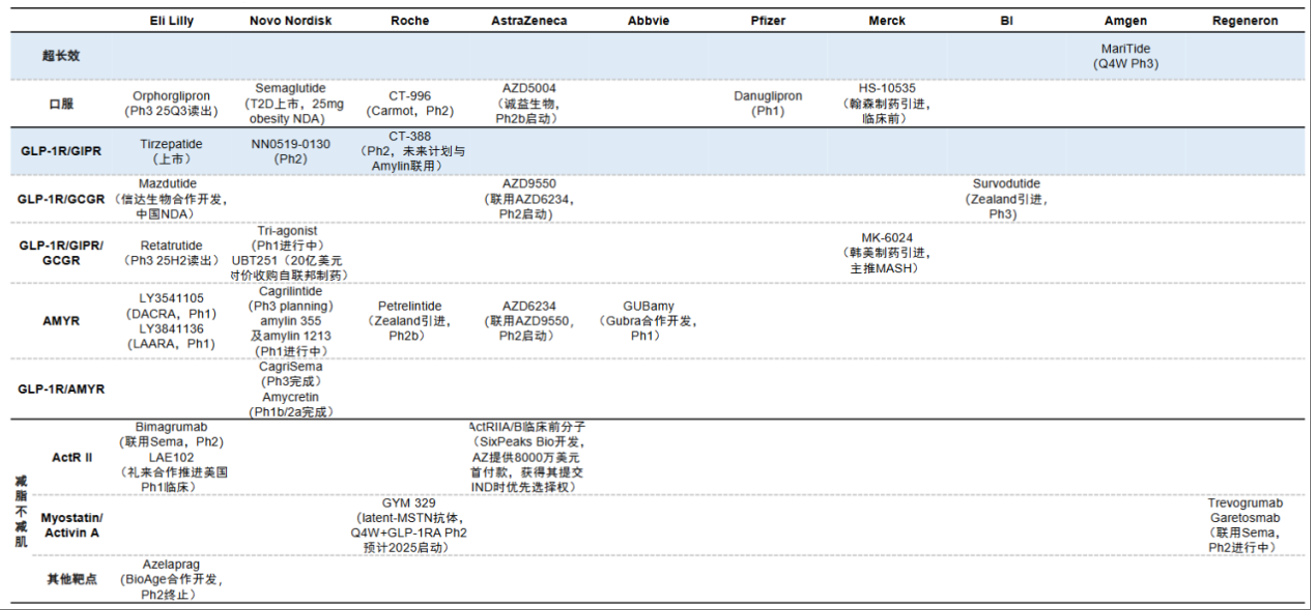Select the 其他靶点 row label
The image size is (1311, 610).
pos(72,580)
